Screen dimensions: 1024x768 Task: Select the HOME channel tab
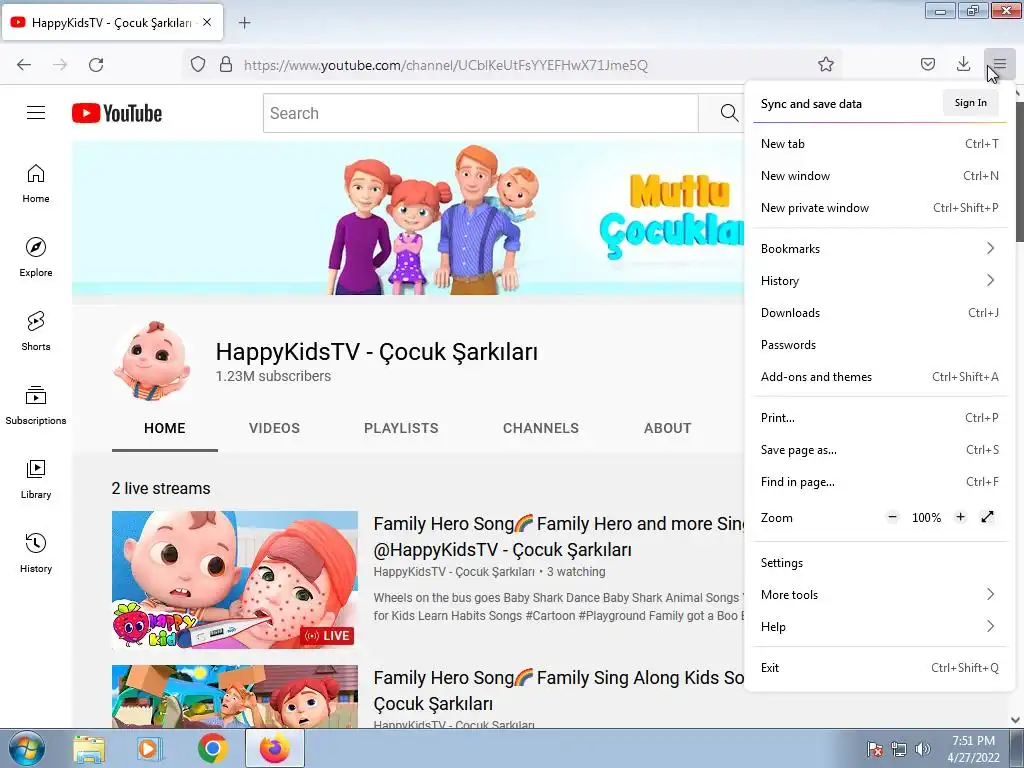165,428
